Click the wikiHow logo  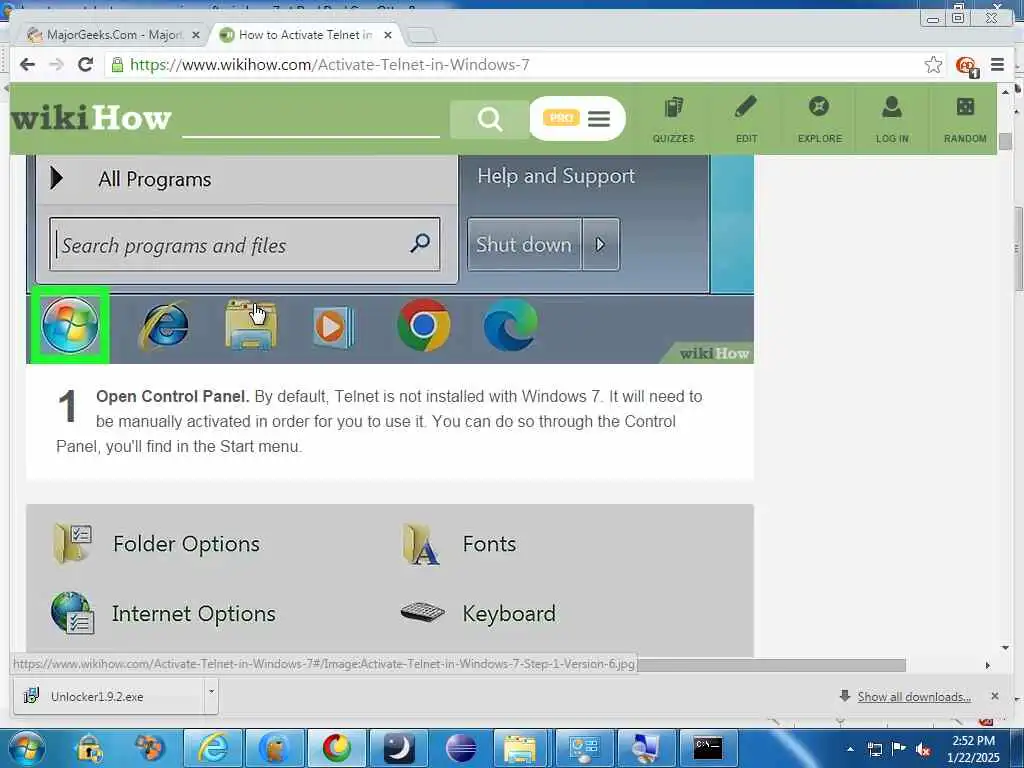pos(91,118)
